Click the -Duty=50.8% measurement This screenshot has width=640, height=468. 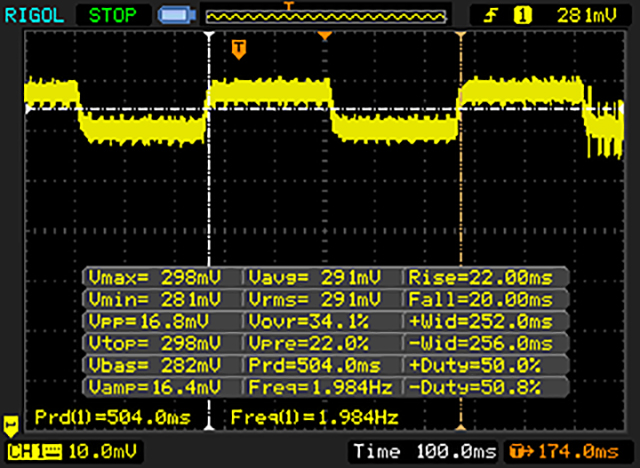(475, 387)
